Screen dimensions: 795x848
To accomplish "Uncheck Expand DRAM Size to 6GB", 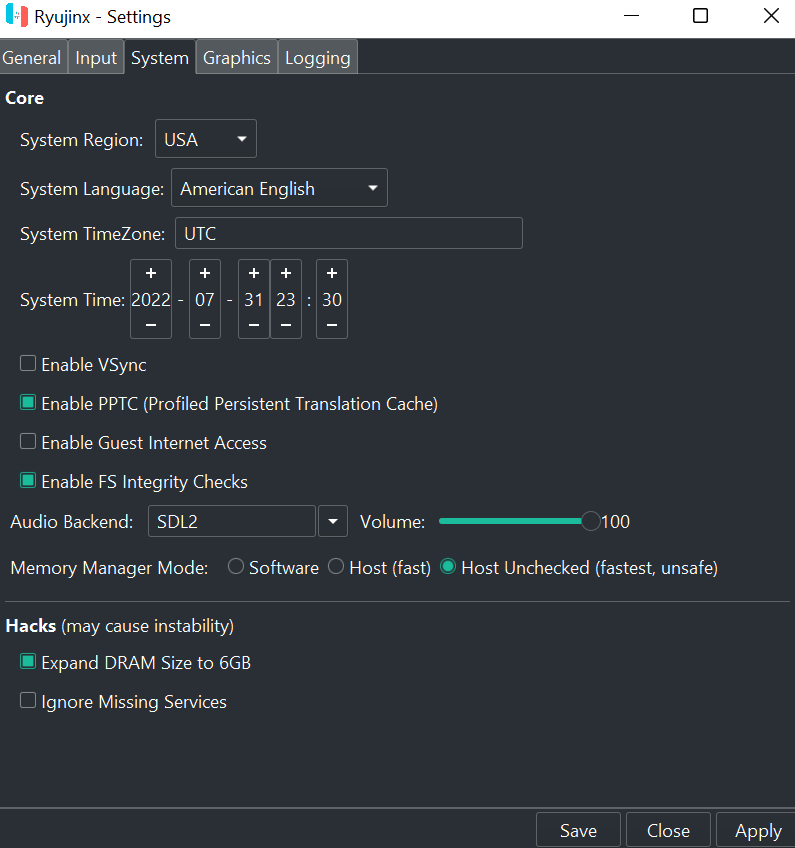I will [28, 661].
